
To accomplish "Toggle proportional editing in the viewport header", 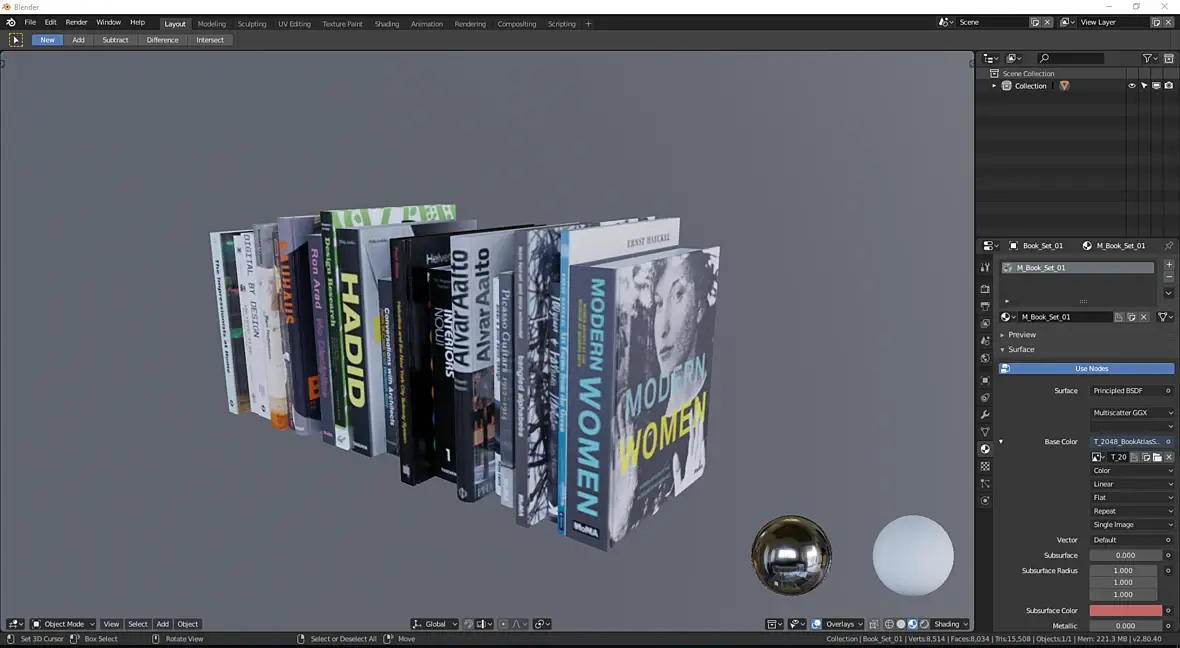I will (x=503, y=624).
